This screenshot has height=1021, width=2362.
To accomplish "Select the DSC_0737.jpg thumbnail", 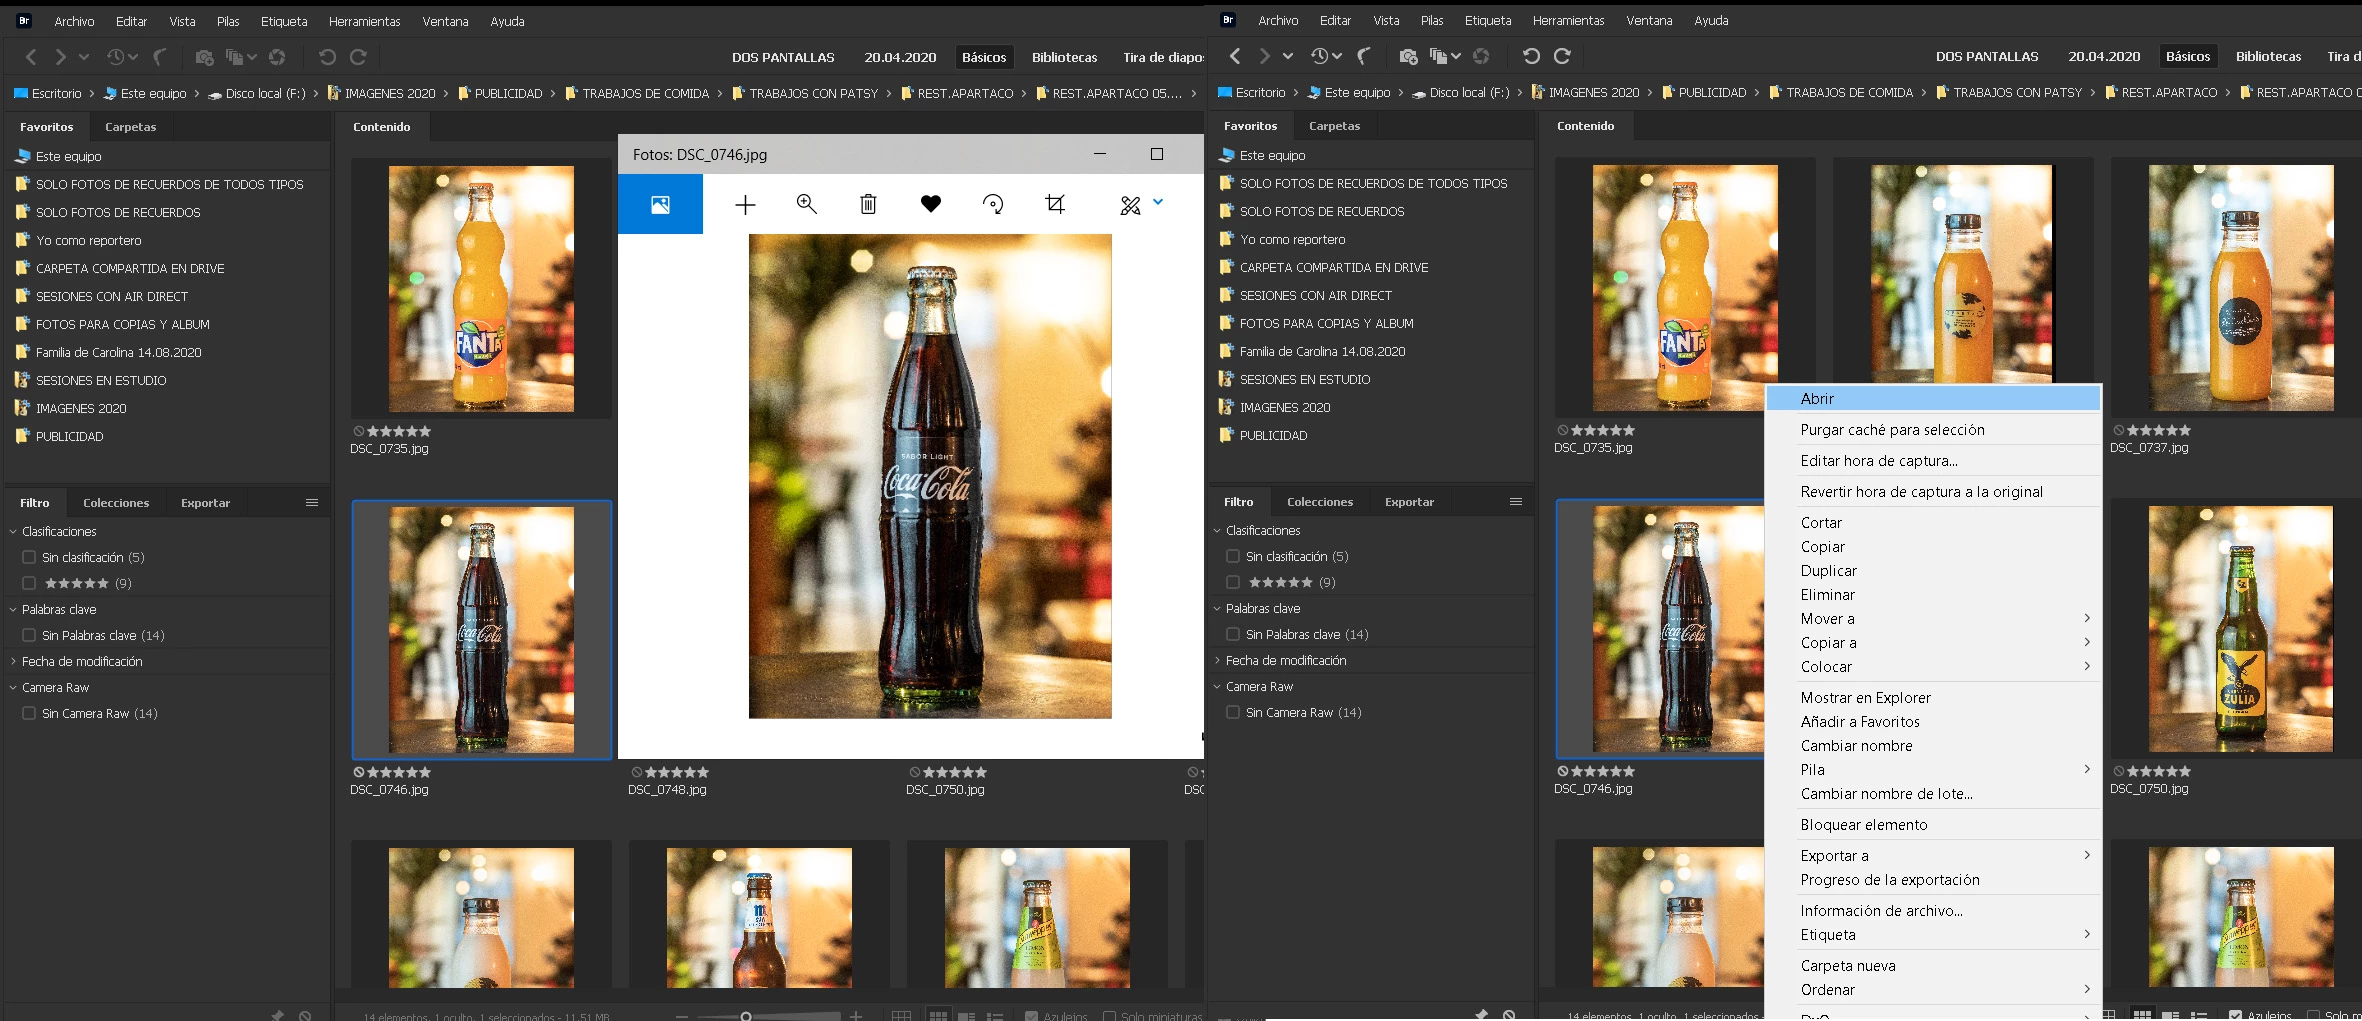I will click(x=2240, y=288).
